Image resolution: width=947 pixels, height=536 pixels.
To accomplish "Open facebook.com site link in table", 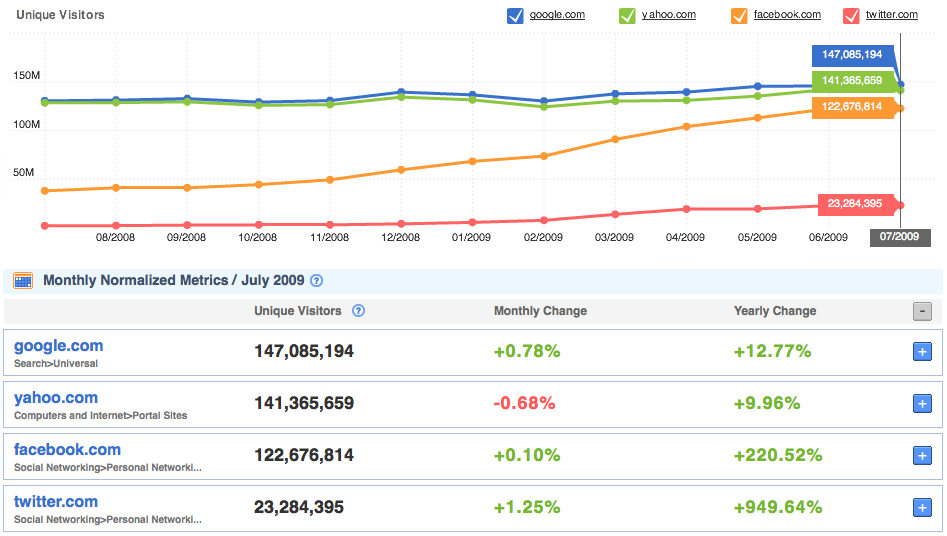I will (x=67, y=450).
